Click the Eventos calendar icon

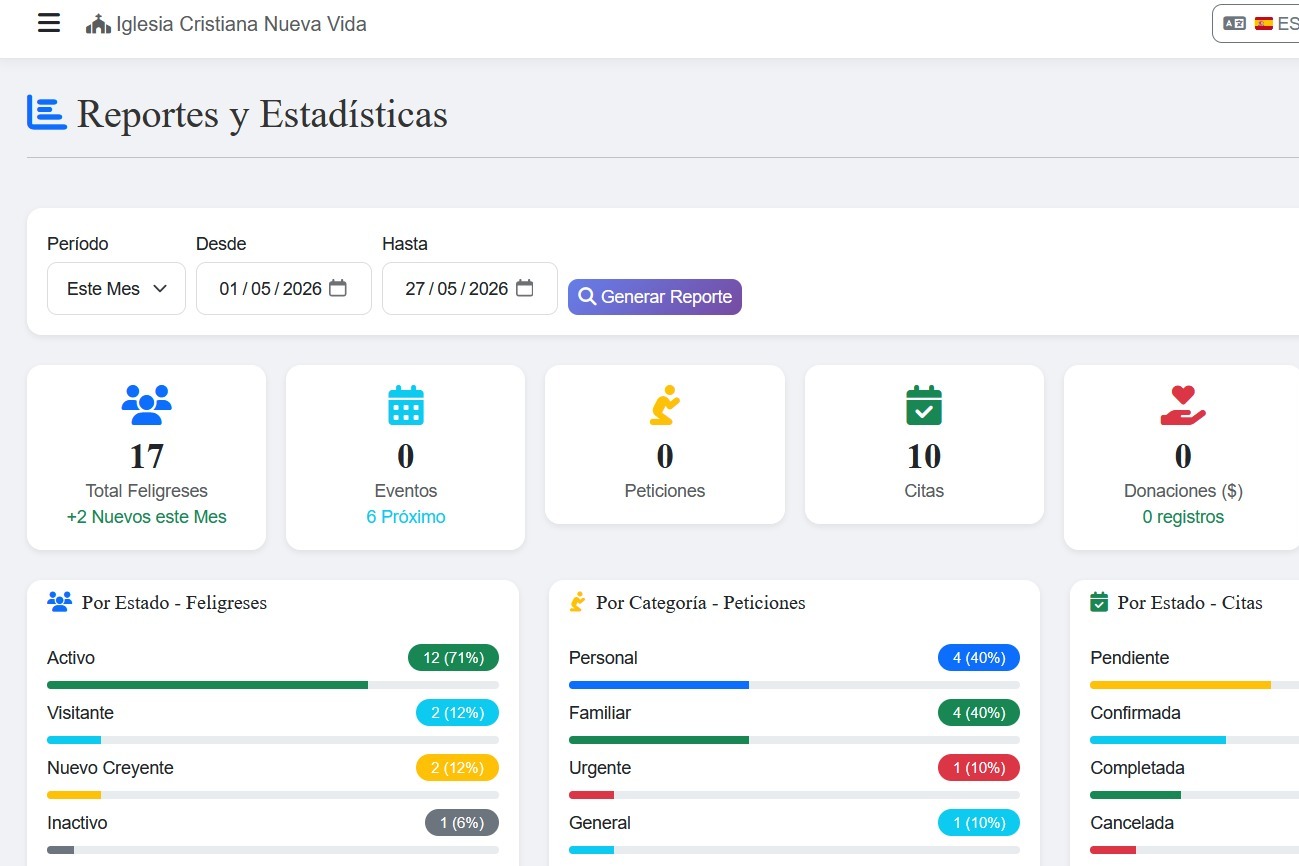[x=406, y=405]
